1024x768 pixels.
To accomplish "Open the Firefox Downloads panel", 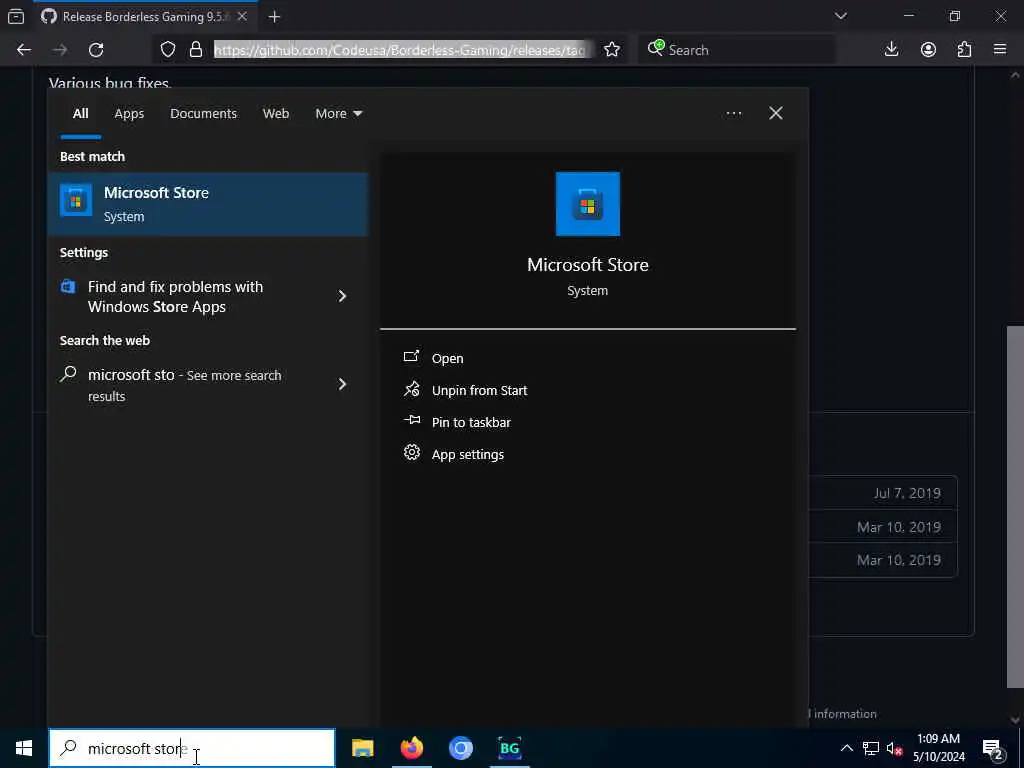I will 891,50.
